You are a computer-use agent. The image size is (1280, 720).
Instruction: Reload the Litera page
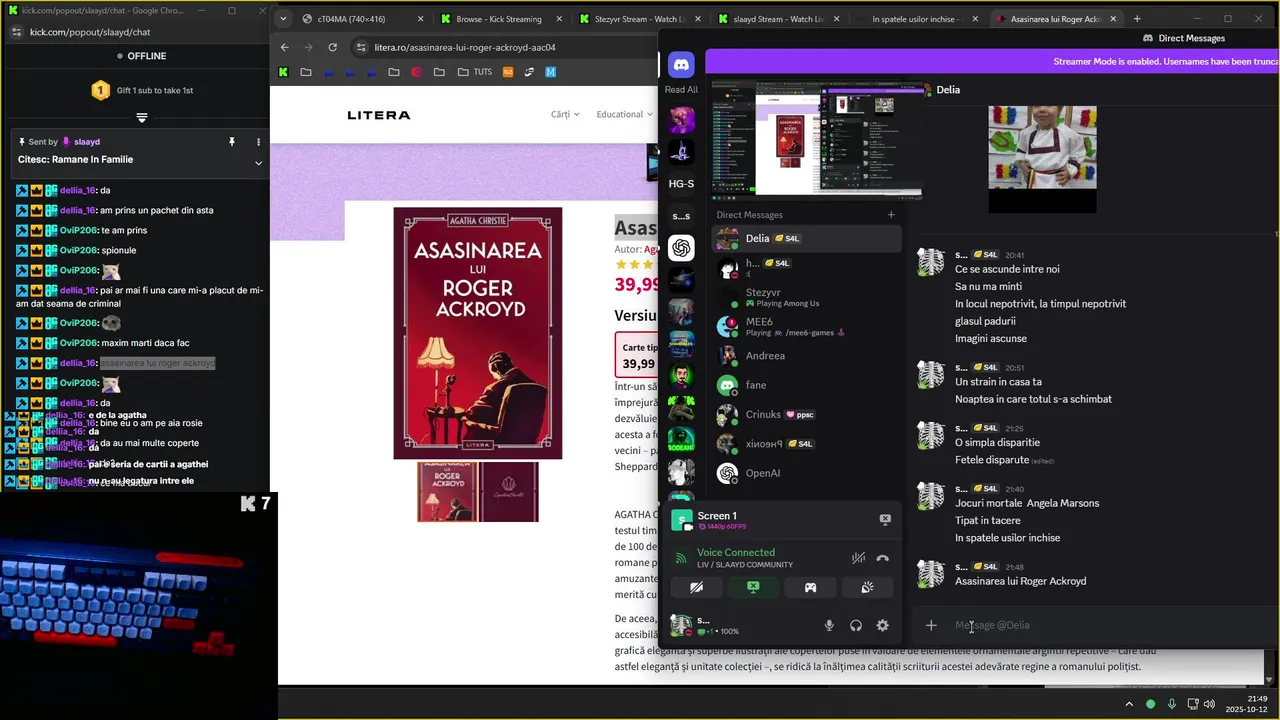pos(334,47)
